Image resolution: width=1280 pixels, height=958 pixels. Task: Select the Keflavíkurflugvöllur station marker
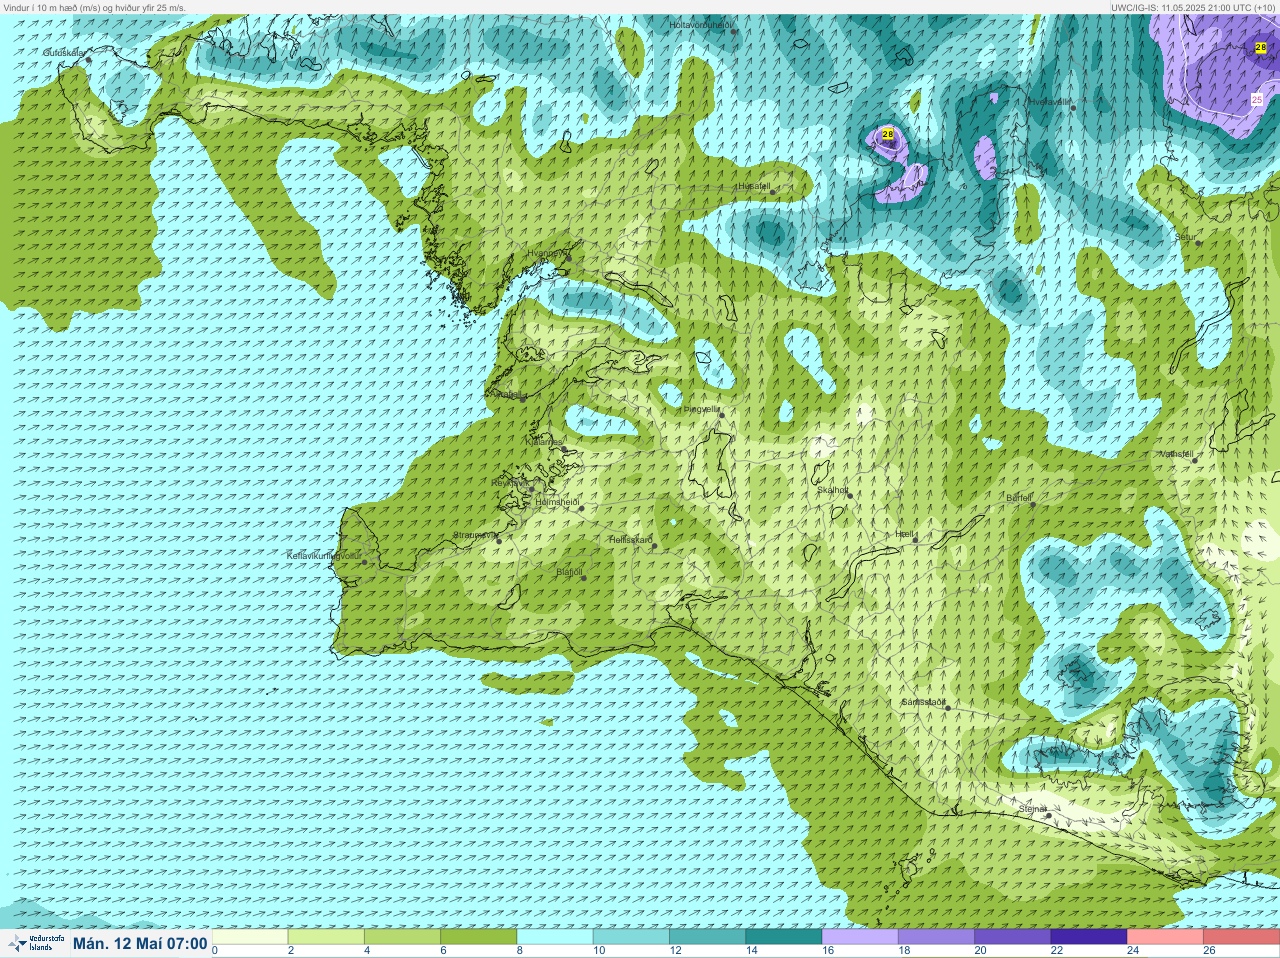tap(365, 562)
